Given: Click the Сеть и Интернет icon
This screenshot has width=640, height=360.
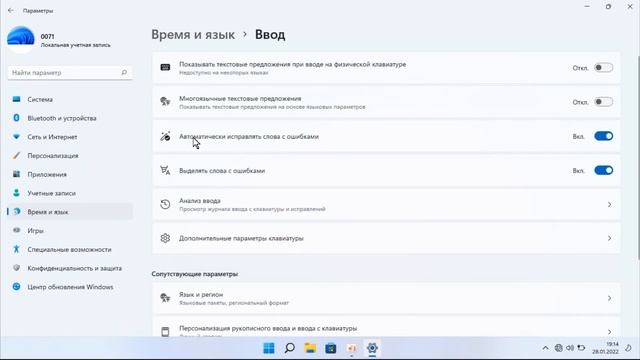Looking at the screenshot, I should [16, 137].
